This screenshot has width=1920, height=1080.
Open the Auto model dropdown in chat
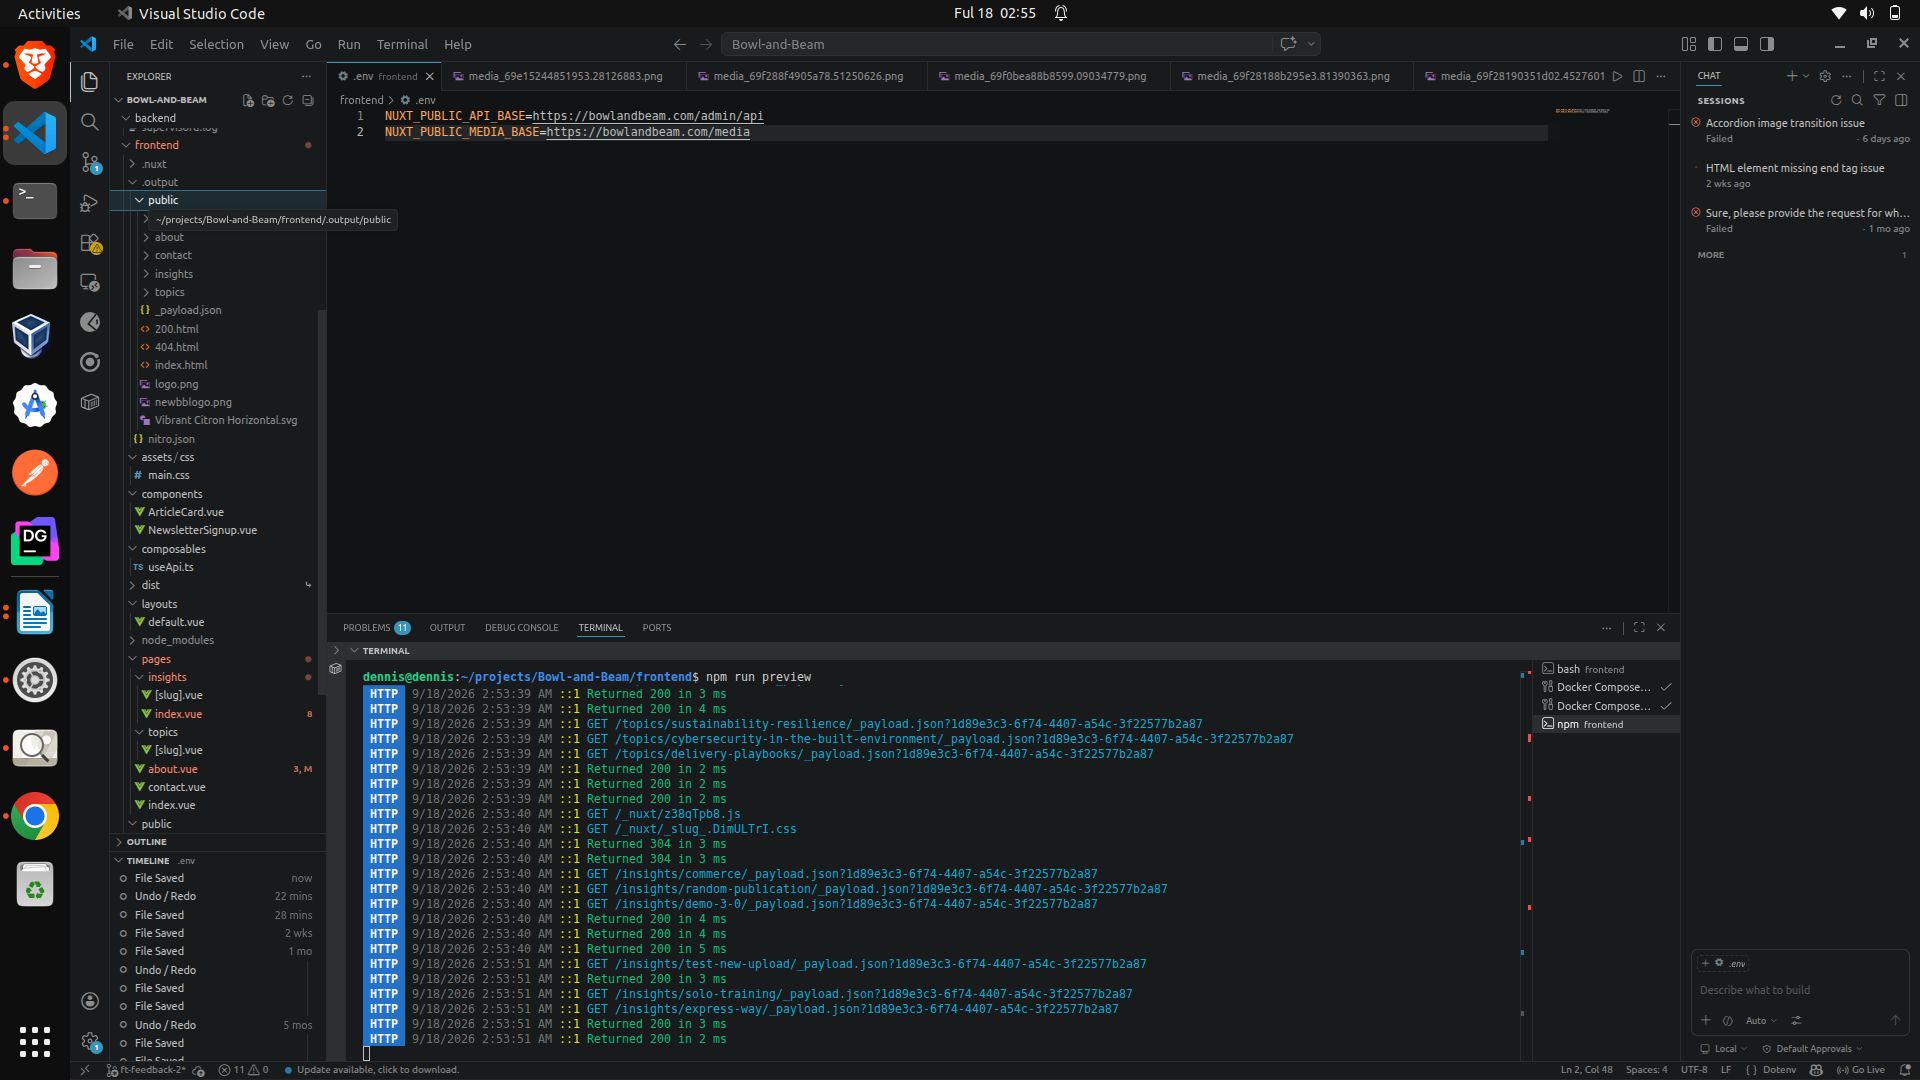(x=1761, y=1021)
